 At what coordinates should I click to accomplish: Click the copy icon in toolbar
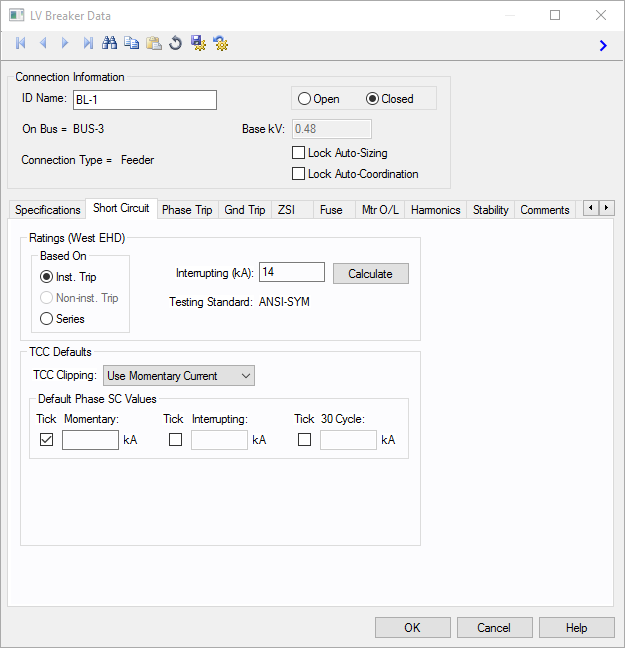point(131,43)
